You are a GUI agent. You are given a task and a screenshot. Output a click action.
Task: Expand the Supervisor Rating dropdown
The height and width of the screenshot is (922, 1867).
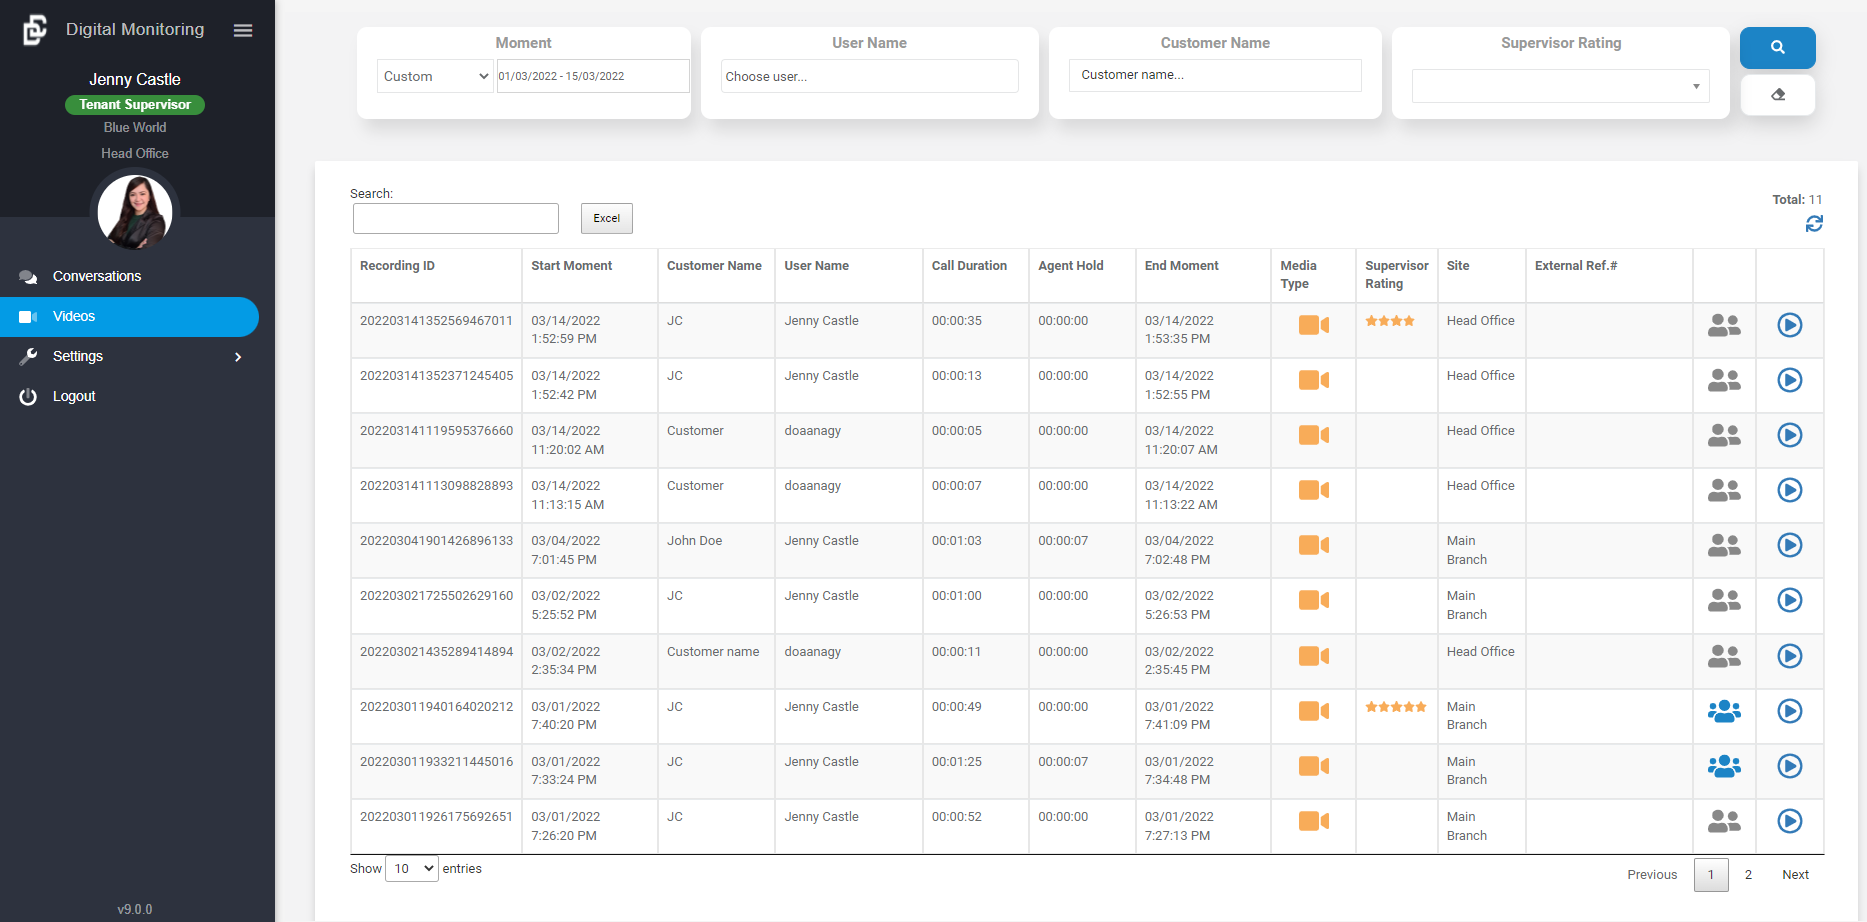[x=1560, y=86]
